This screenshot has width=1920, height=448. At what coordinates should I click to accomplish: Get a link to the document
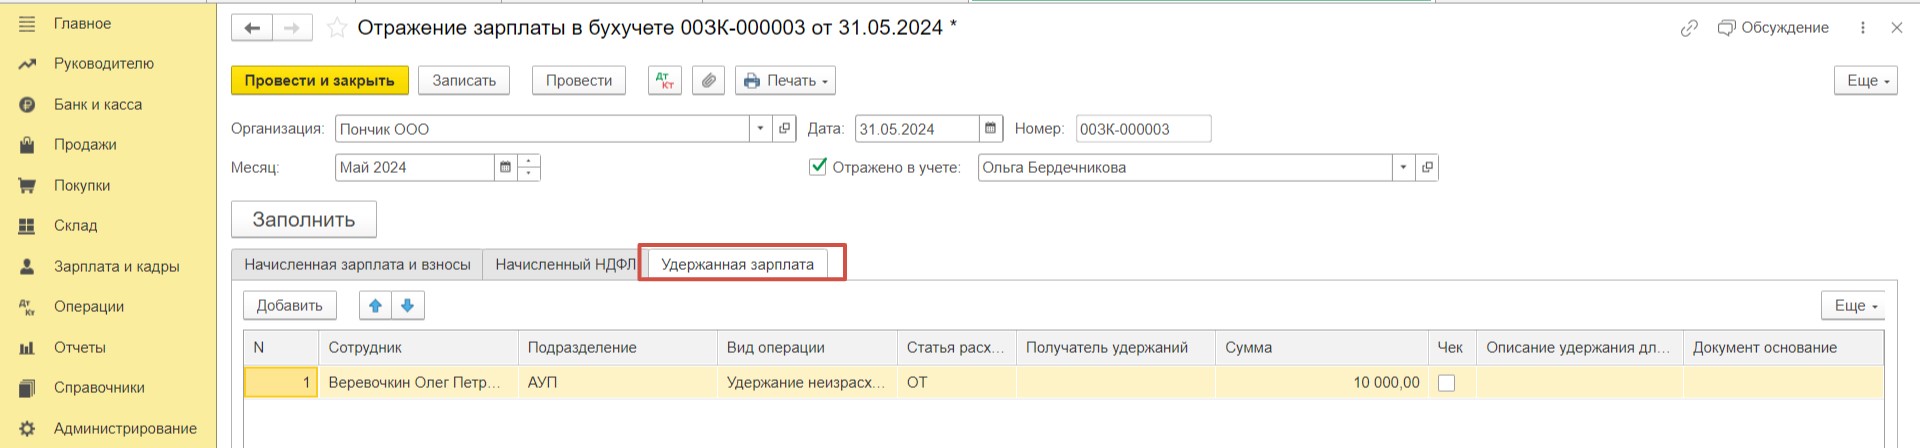point(1689,28)
